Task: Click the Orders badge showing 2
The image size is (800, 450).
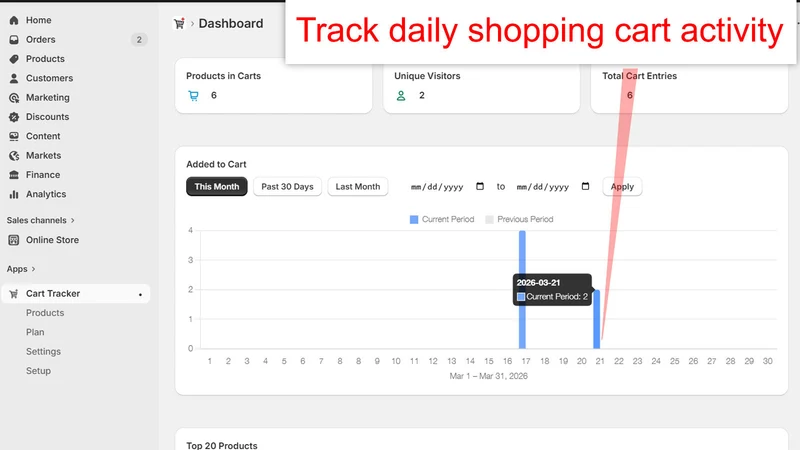Action: [139, 40]
